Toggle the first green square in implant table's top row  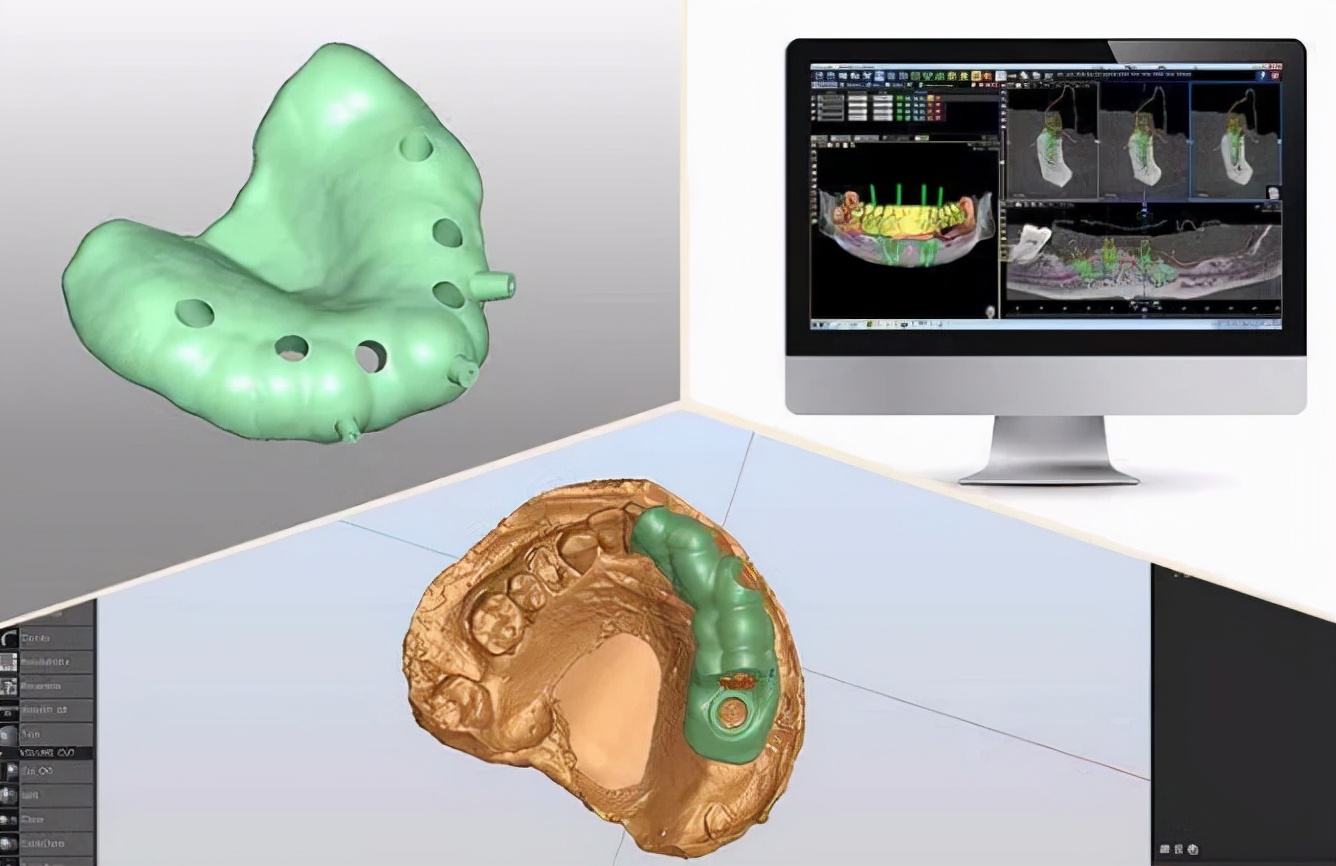coord(901,98)
